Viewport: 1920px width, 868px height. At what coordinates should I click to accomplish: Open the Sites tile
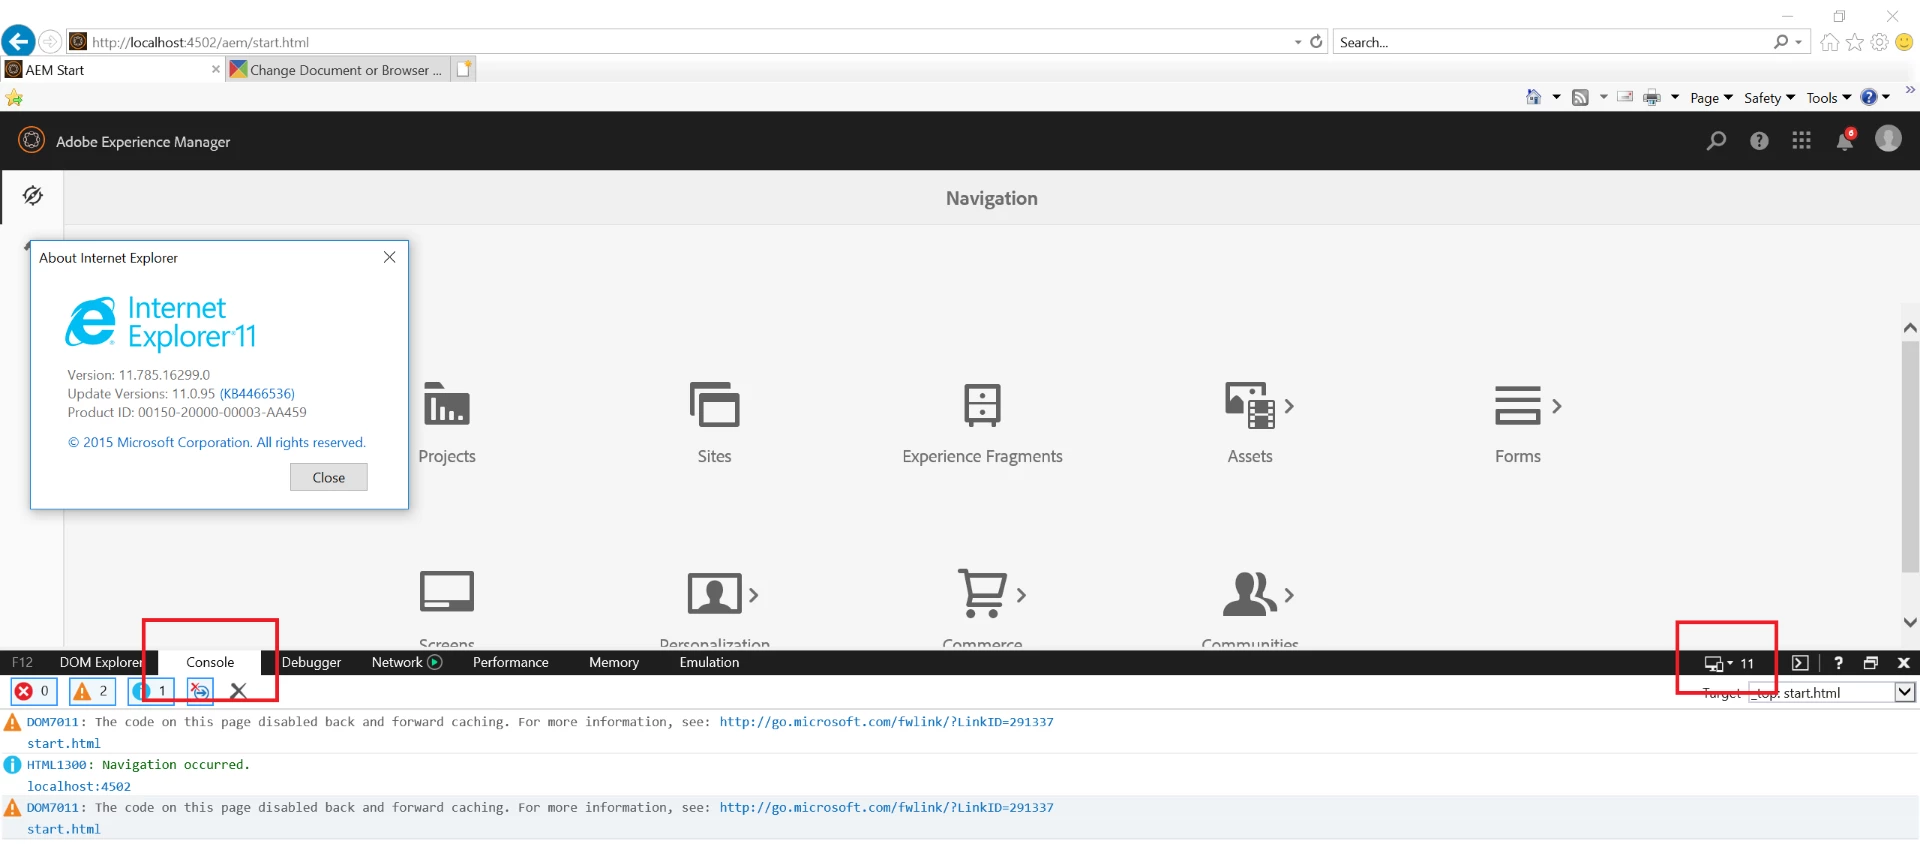[714, 423]
